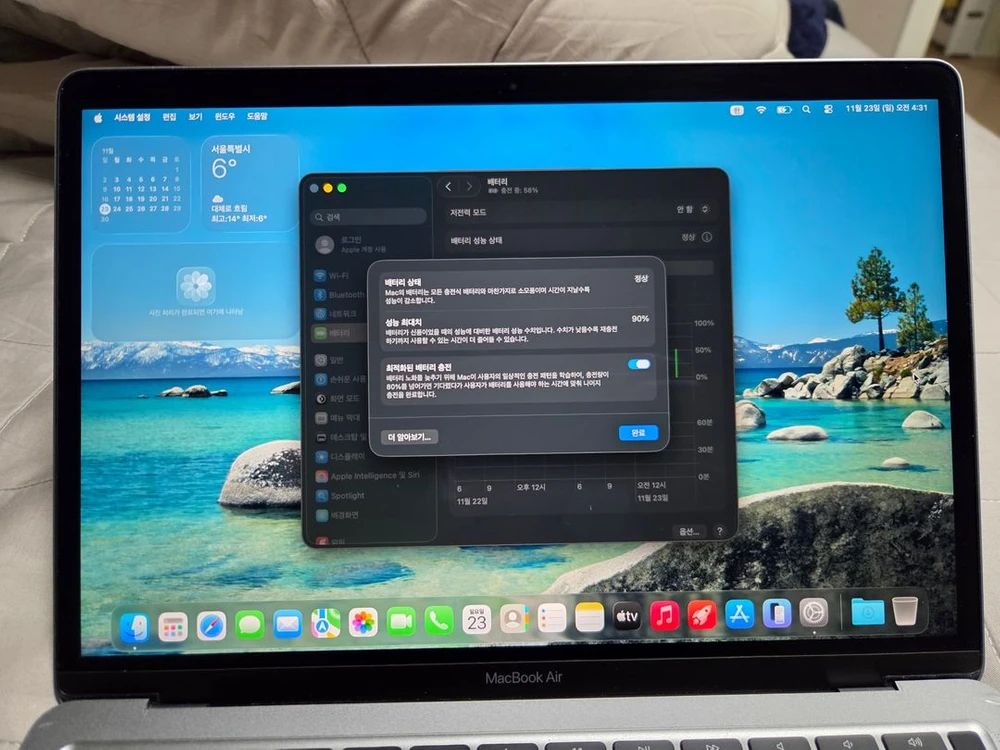The height and width of the screenshot is (750, 1000).
Task: Open the 저전력 모드 popup selector
Action: tap(693, 209)
